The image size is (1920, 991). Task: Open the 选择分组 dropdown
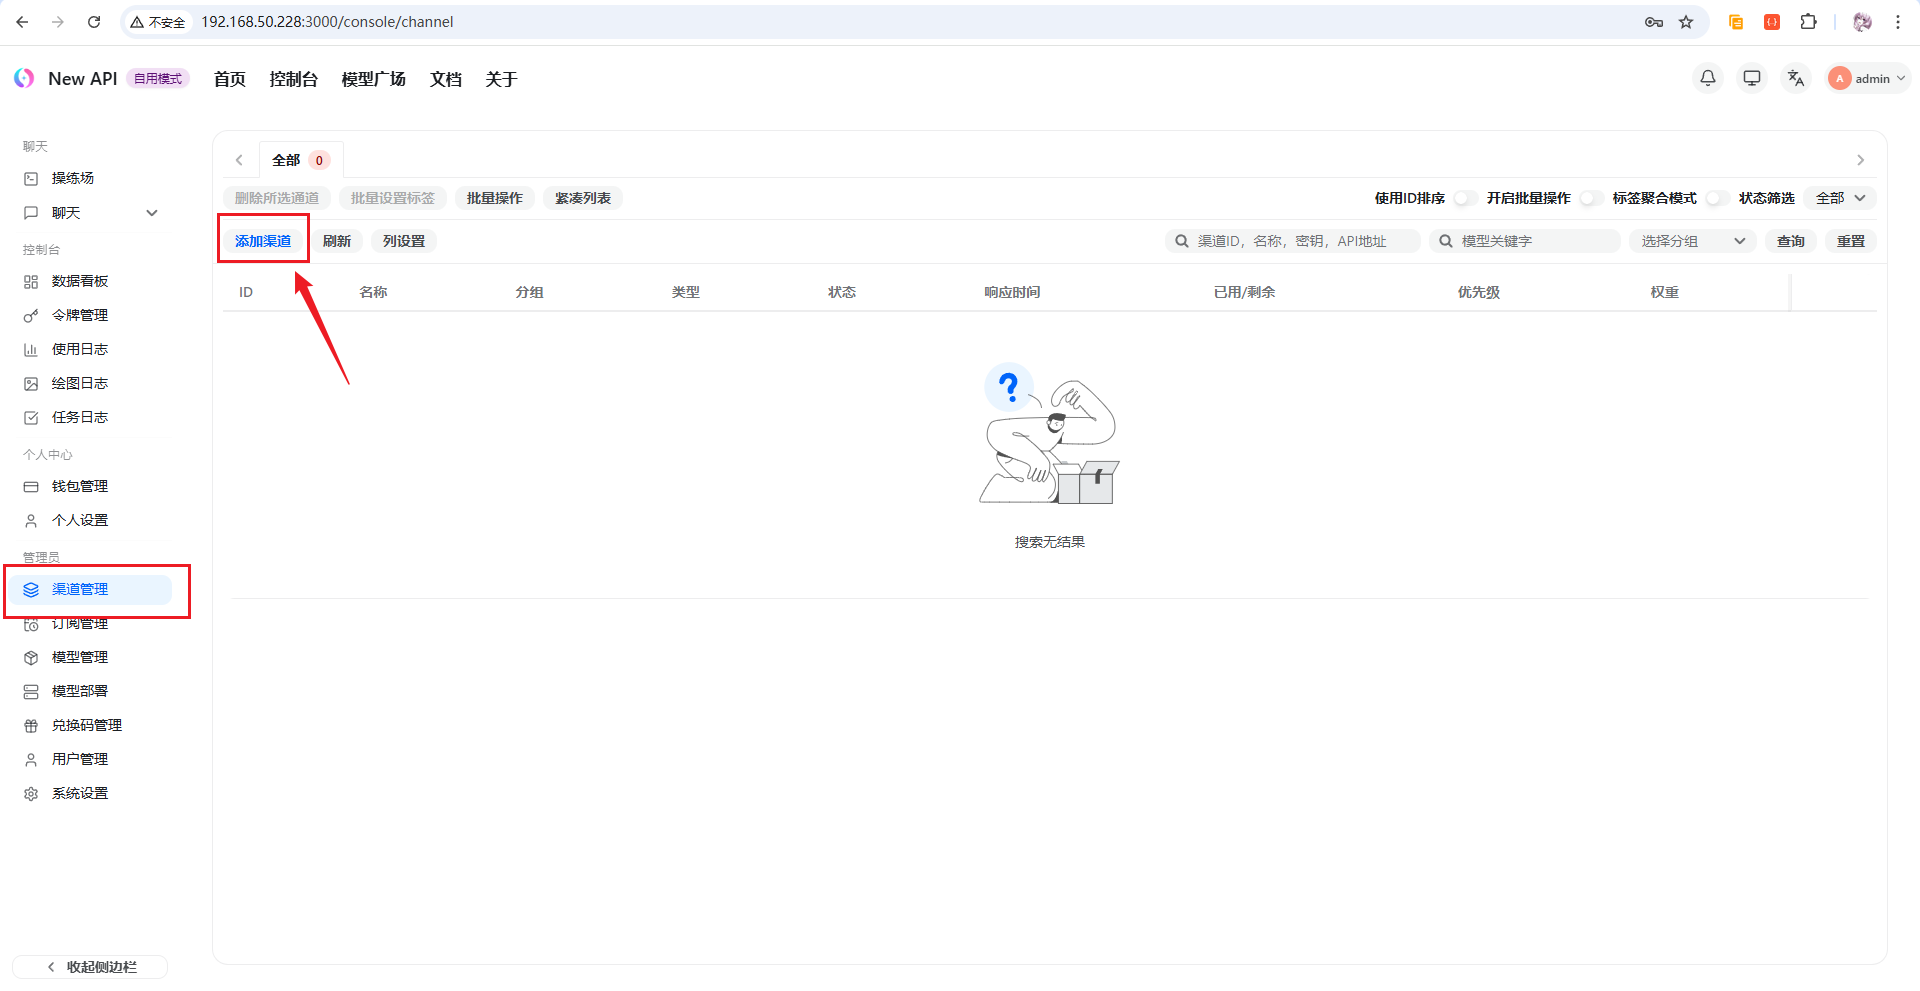[x=1691, y=240]
